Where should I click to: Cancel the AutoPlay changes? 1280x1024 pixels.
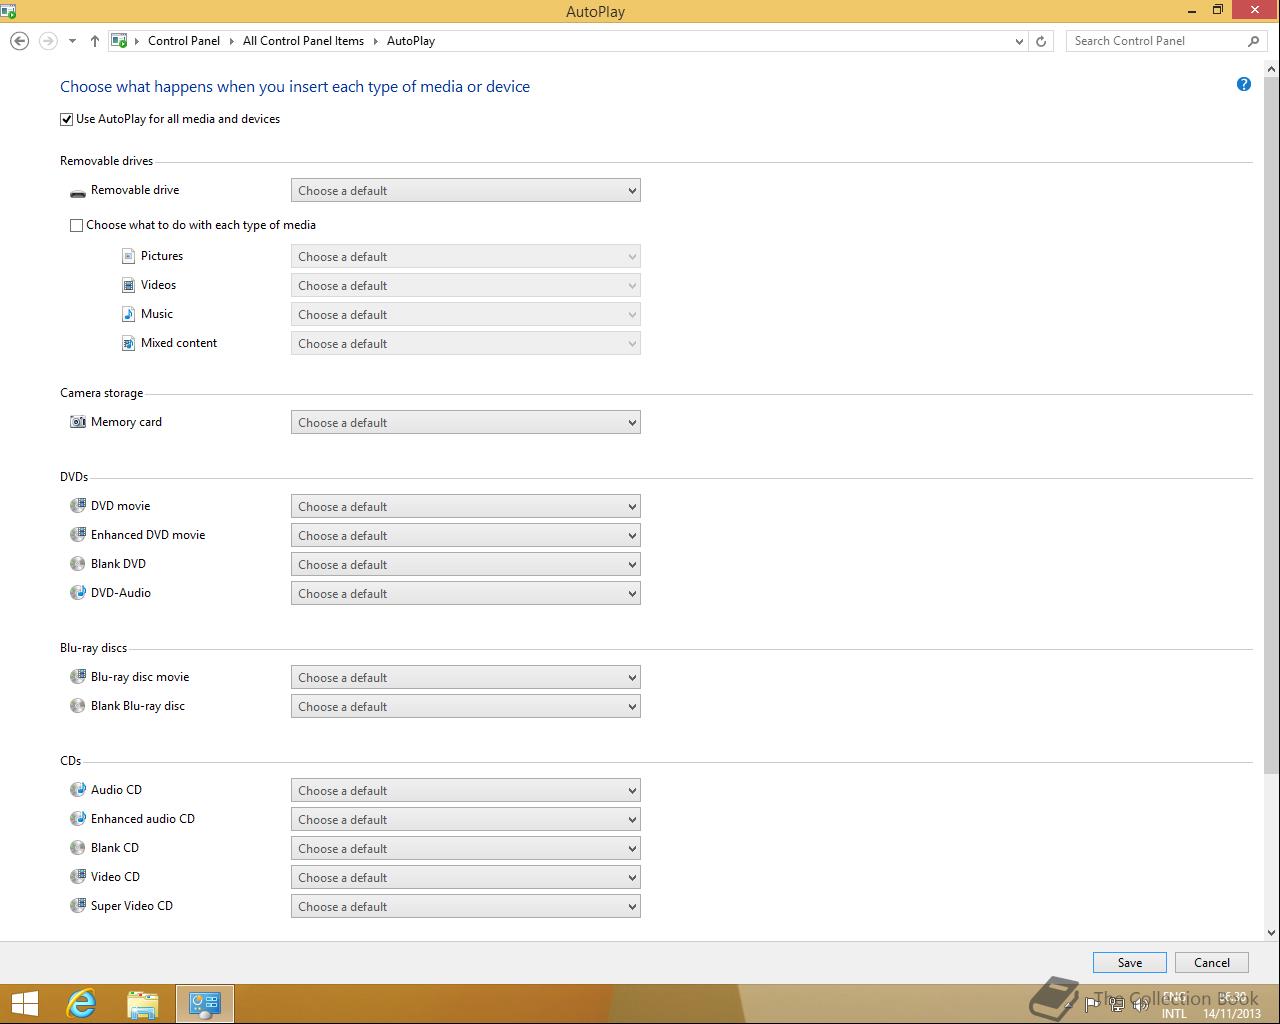(x=1211, y=963)
